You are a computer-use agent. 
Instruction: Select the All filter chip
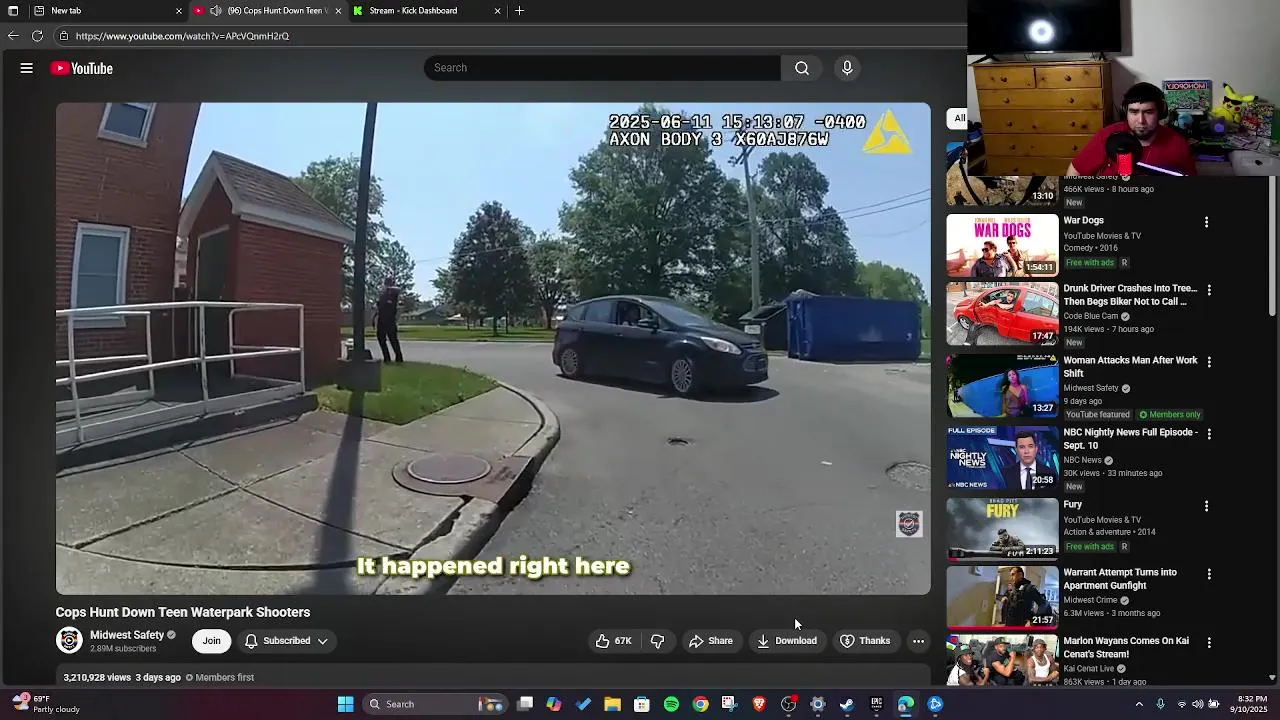coord(959,118)
